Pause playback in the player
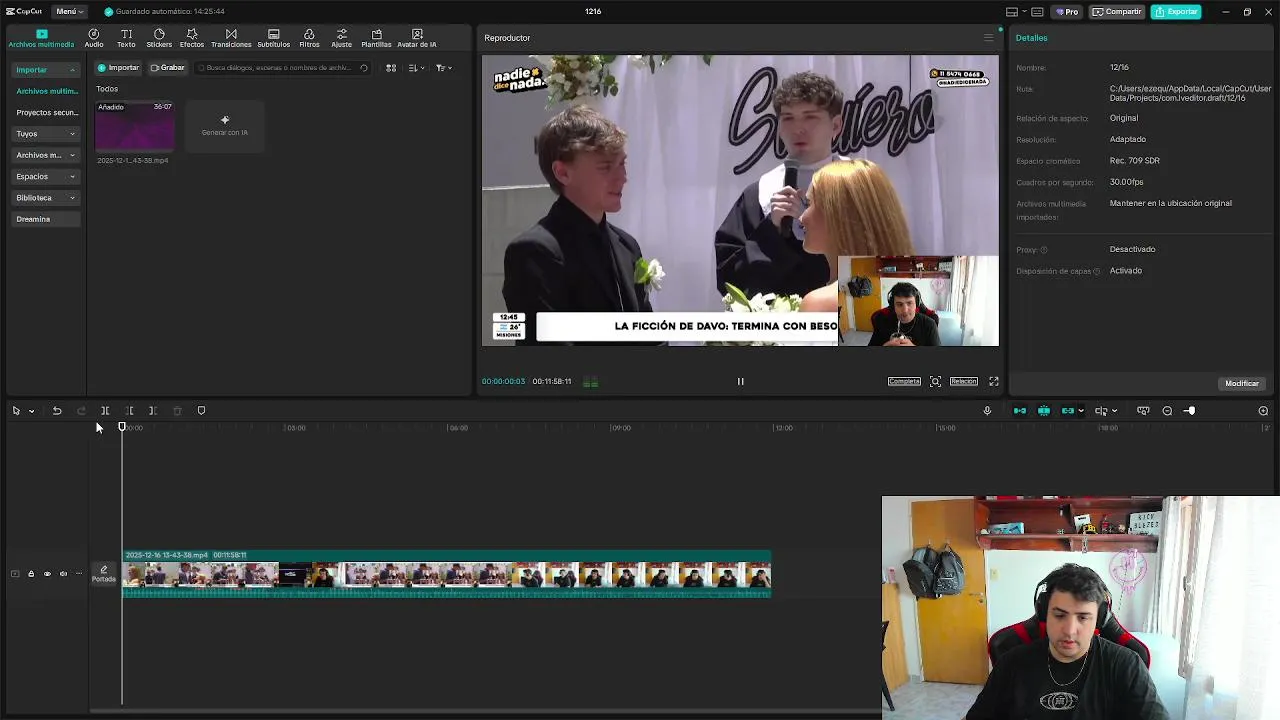1280x720 pixels. tap(741, 381)
